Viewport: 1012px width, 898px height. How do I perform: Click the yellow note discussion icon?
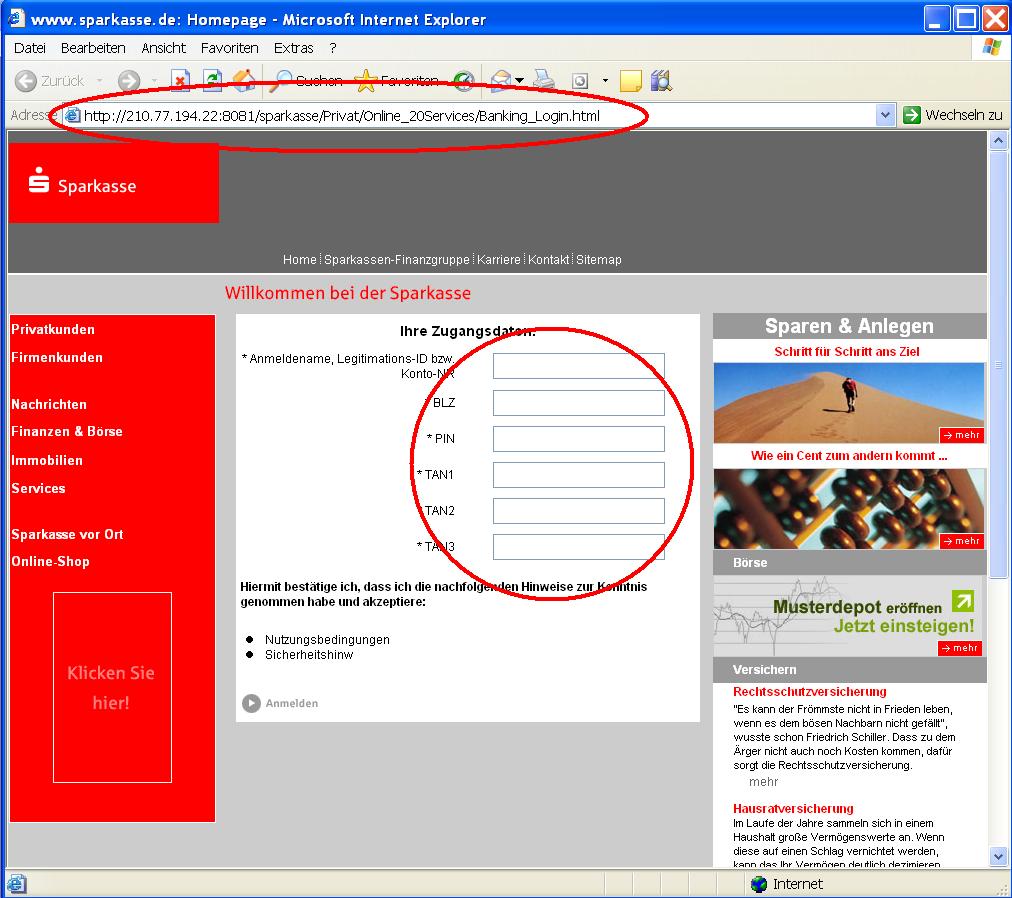pyautogui.click(x=631, y=81)
